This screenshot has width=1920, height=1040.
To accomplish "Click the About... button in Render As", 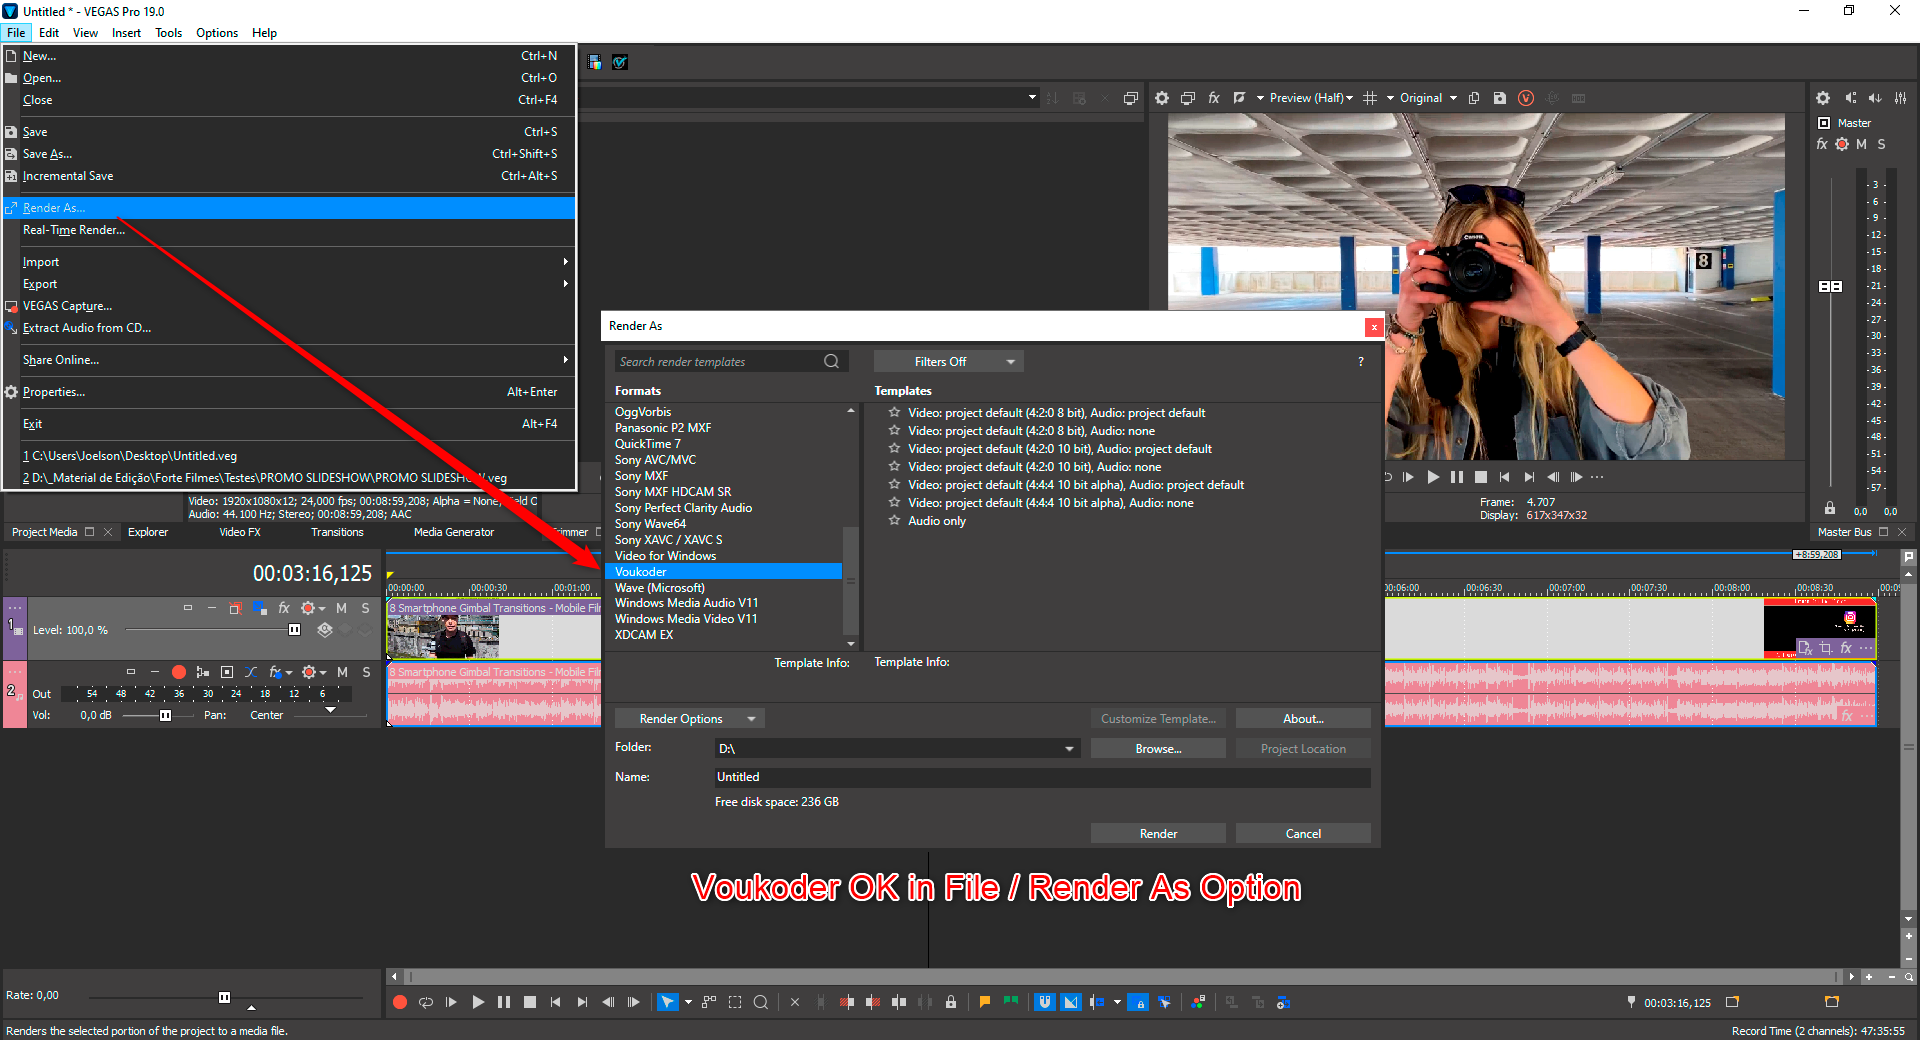I will pos(1303,719).
